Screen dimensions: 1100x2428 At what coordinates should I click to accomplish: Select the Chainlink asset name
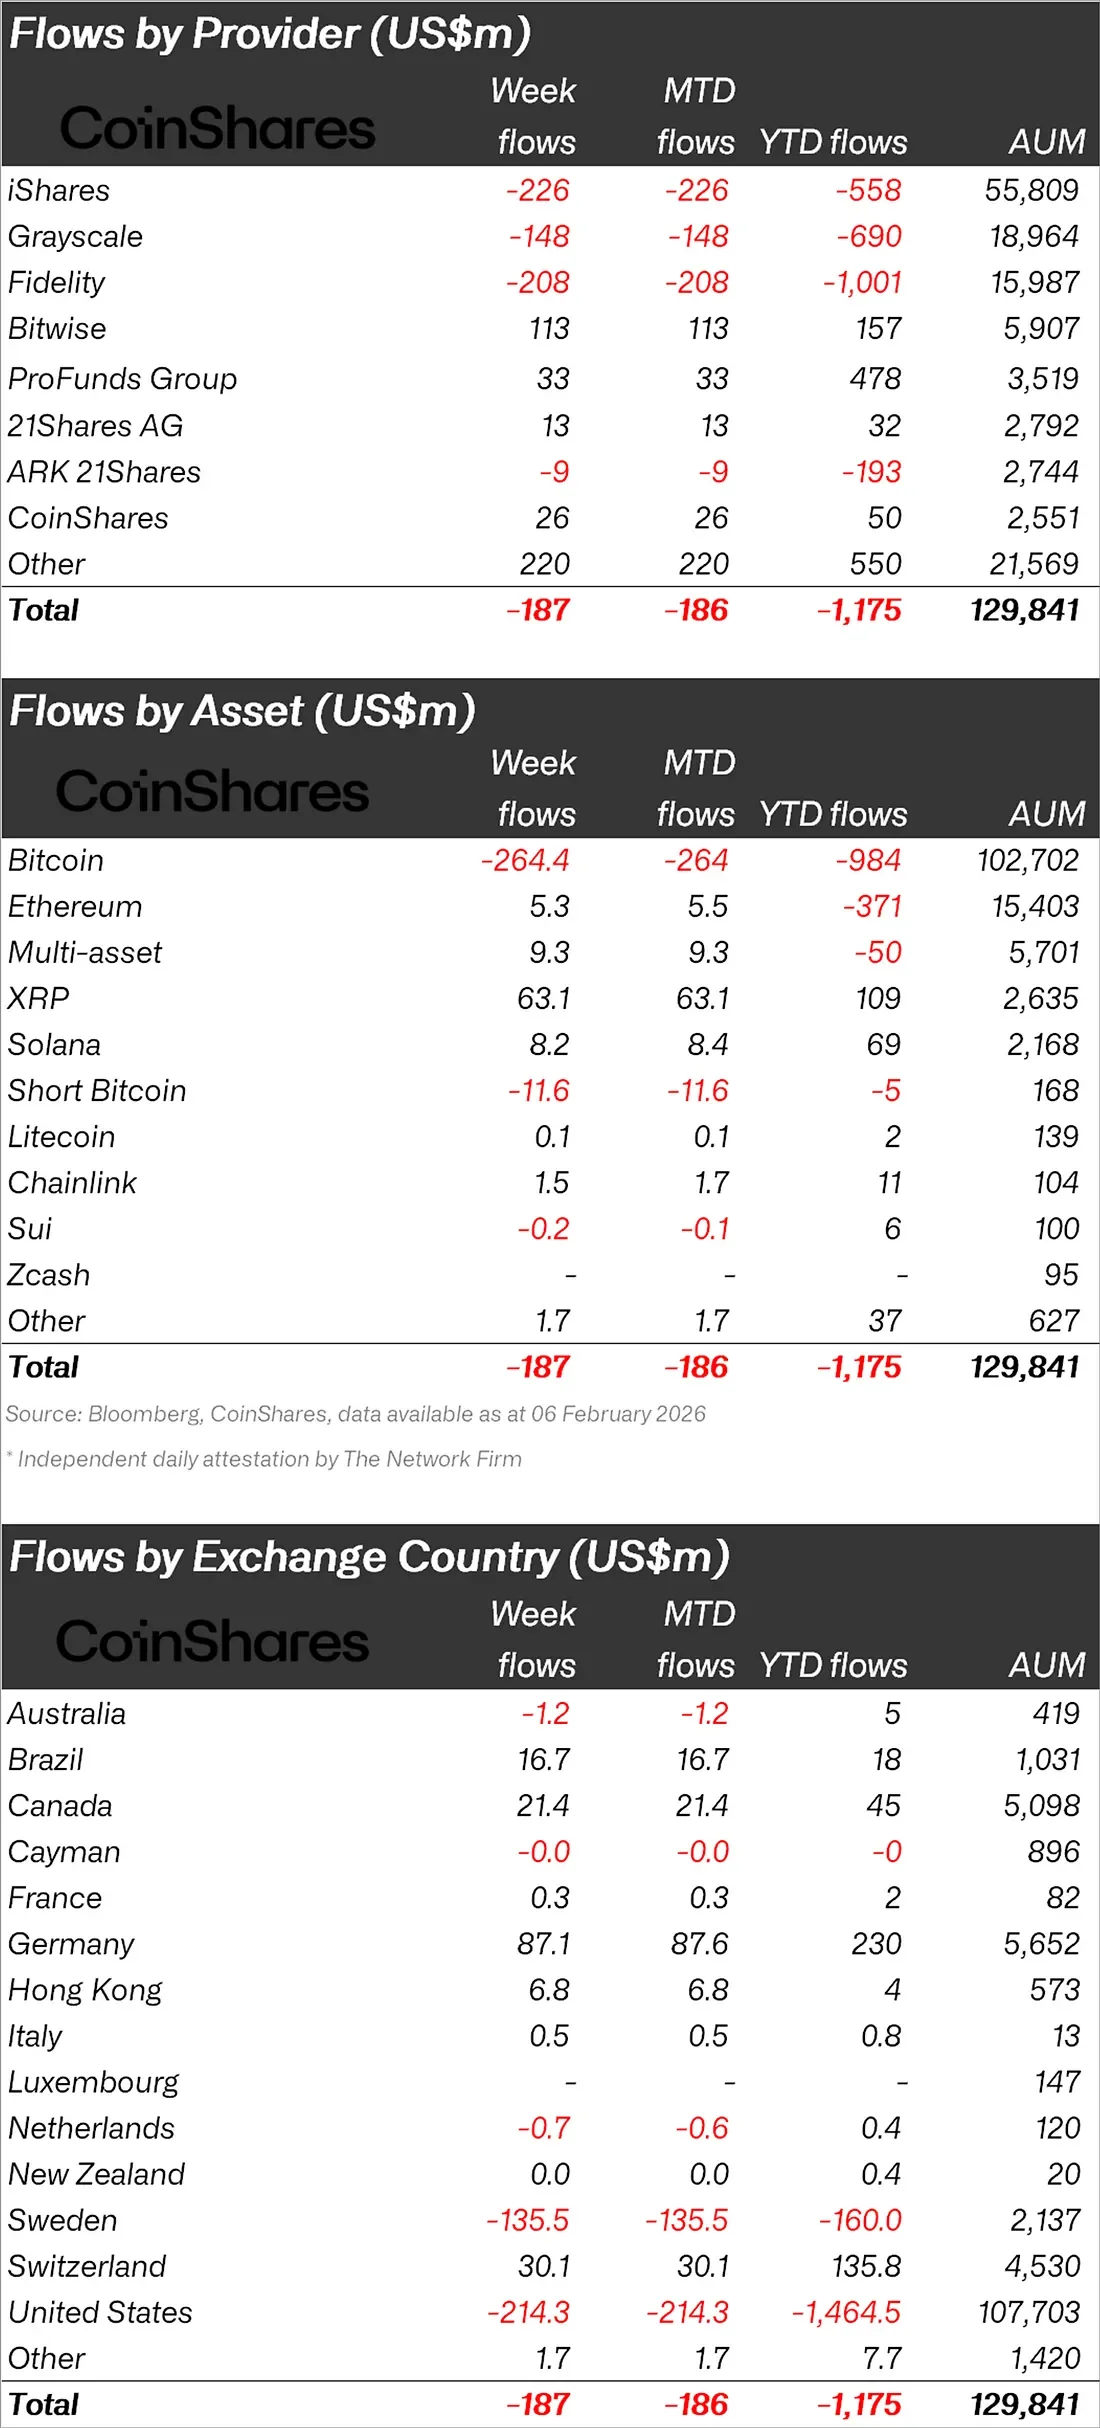72,1182
